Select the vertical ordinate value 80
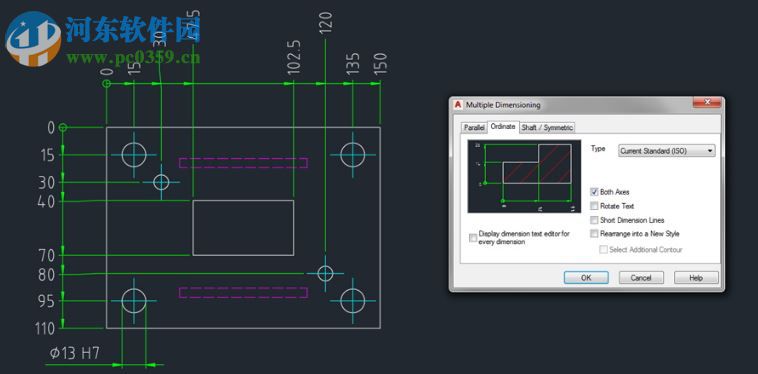758x374 pixels. [46, 275]
